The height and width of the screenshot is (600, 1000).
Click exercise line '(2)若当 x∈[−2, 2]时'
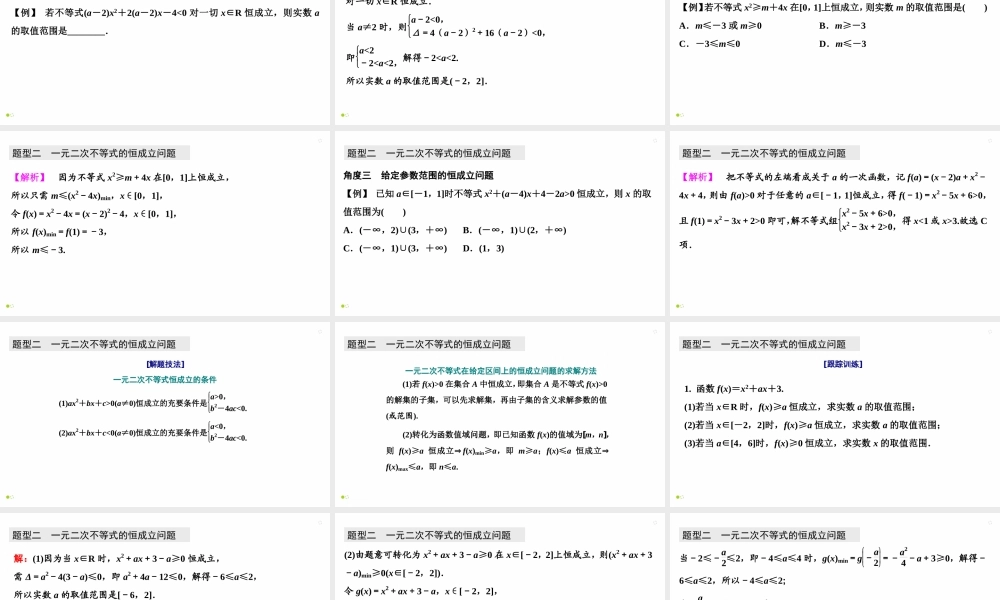click(812, 425)
